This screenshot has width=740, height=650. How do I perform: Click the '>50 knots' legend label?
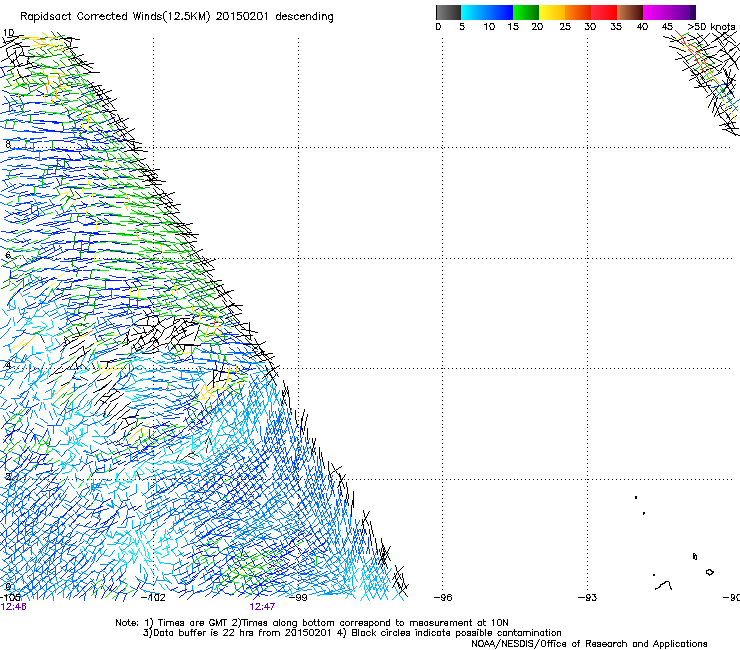point(712,27)
